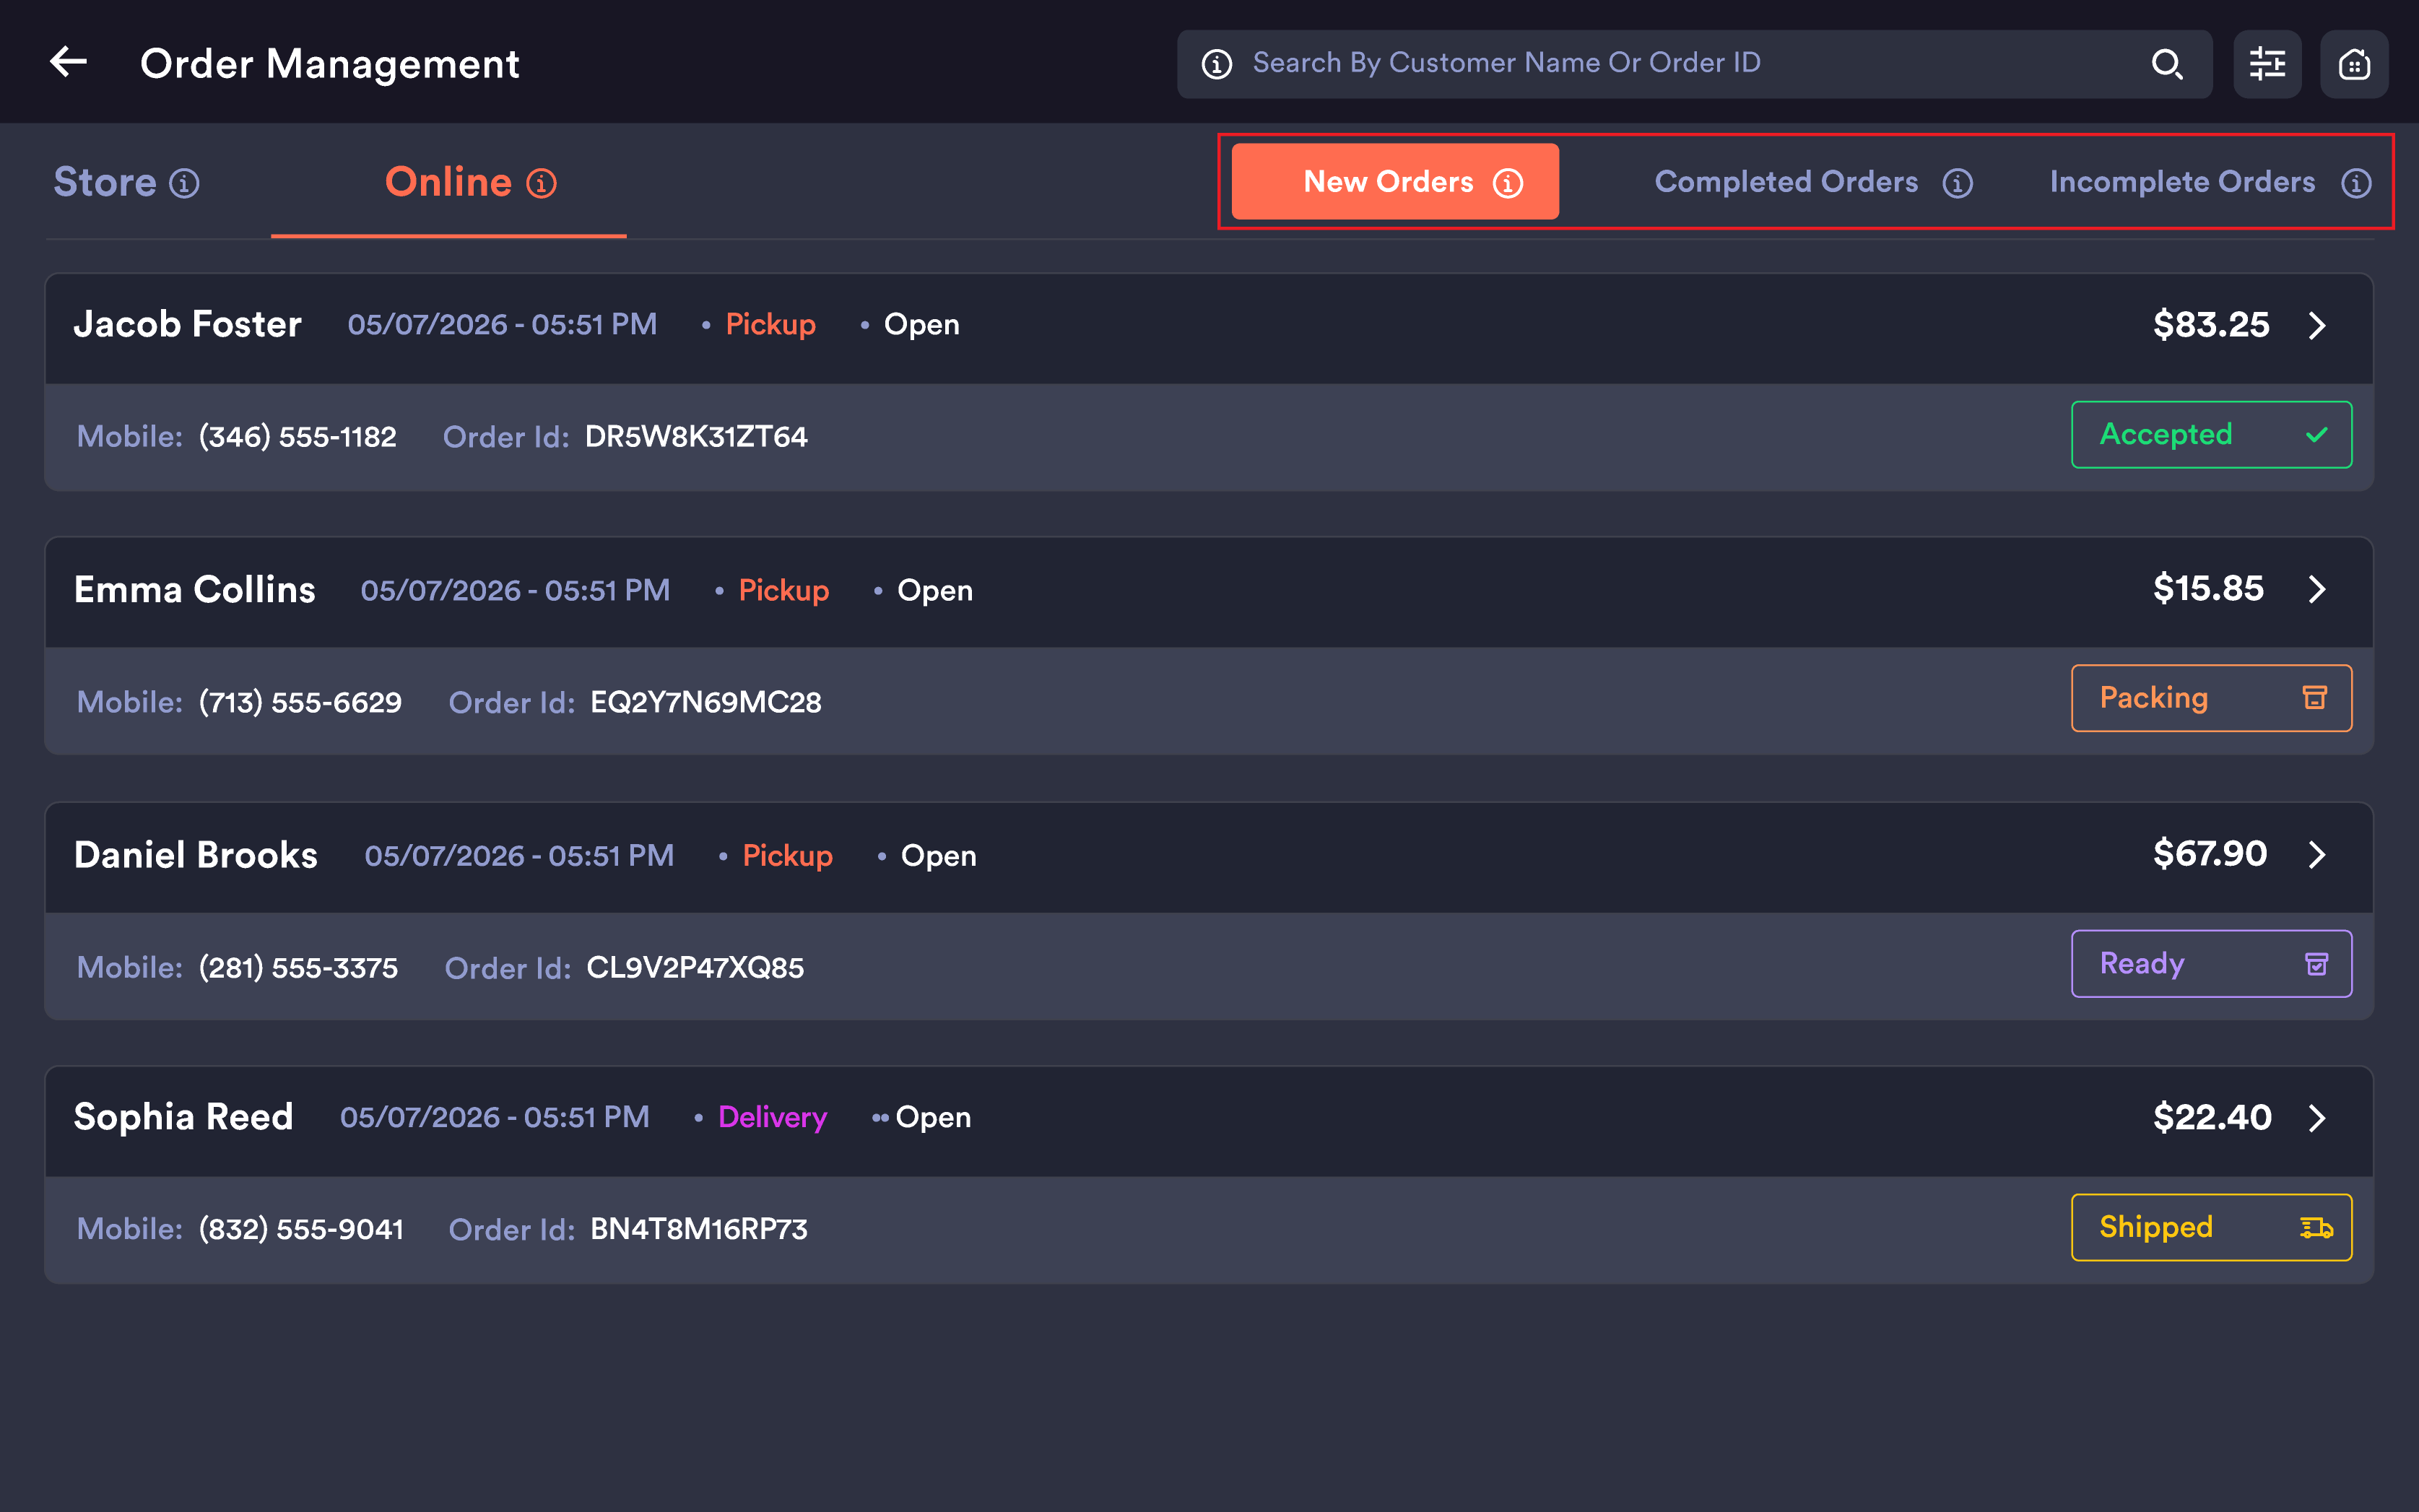
Task: Click mobile number (832) 555-9041
Action: click(x=301, y=1229)
